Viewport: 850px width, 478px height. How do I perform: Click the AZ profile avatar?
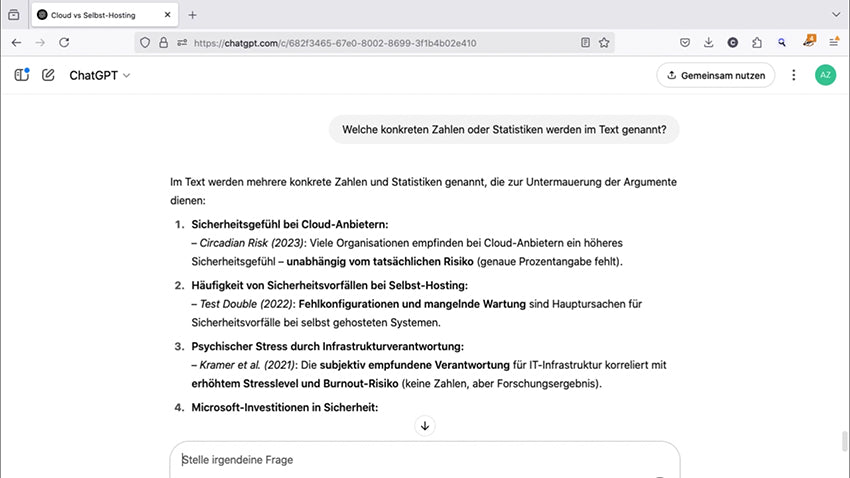click(825, 75)
